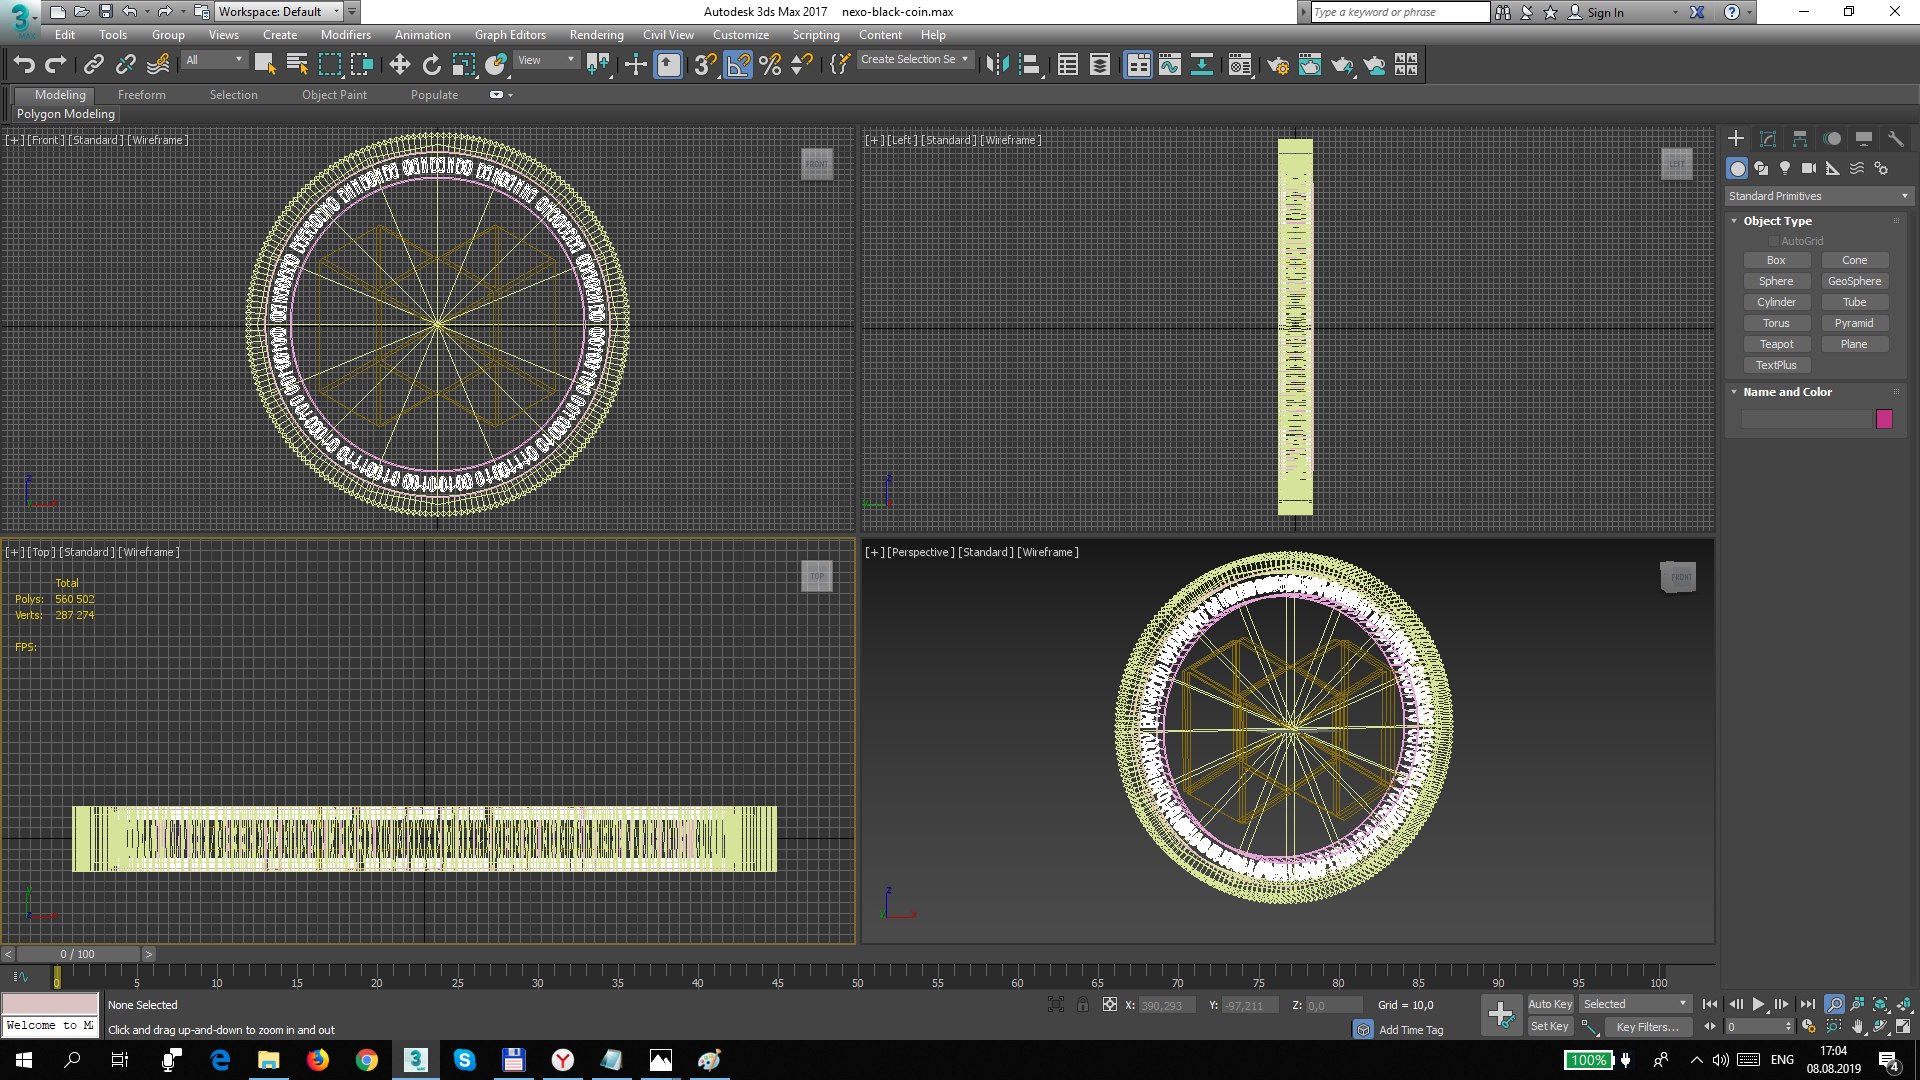Click the Pan View hand icon
The height and width of the screenshot is (1080, 1920).
(1857, 1026)
